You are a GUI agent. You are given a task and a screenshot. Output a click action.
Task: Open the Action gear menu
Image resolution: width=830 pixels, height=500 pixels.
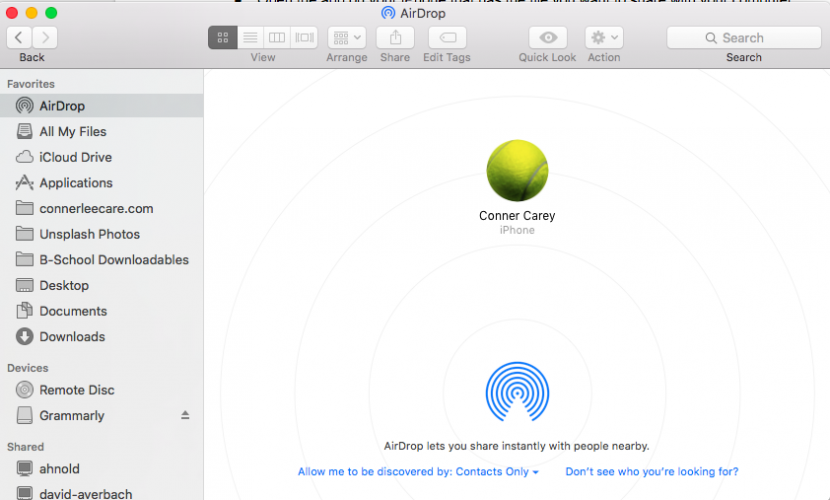pos(604,38)
